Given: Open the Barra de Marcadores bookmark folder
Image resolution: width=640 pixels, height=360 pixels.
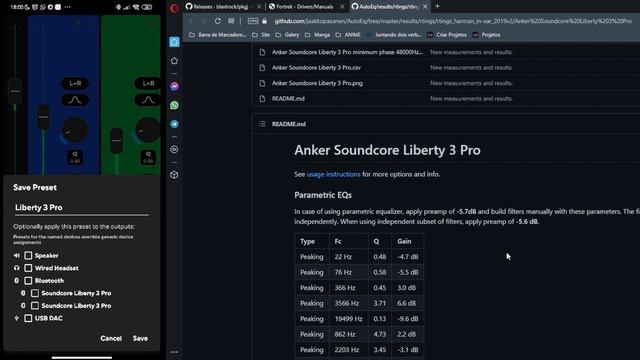Looking at the screenshot, I should pyautogui.click(x=218, y=35).
